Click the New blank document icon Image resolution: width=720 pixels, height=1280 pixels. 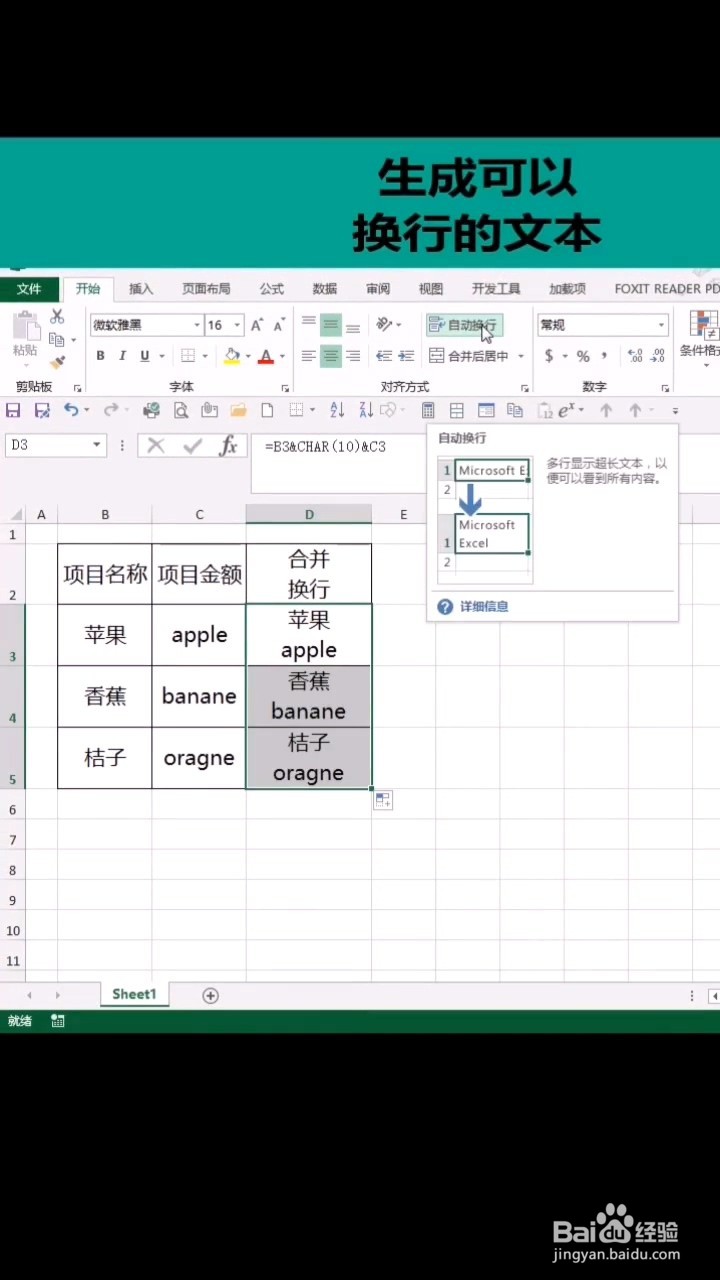tap(267, 410)
